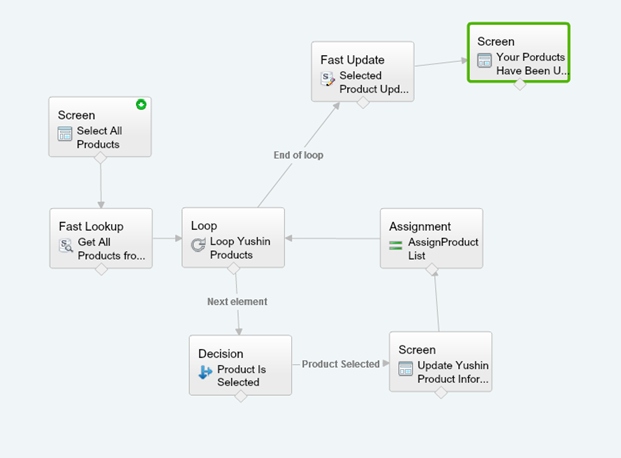This screenshot has width=621, height=458.
Task: Click connector diamond below Decision node
Action: (240, 395)
